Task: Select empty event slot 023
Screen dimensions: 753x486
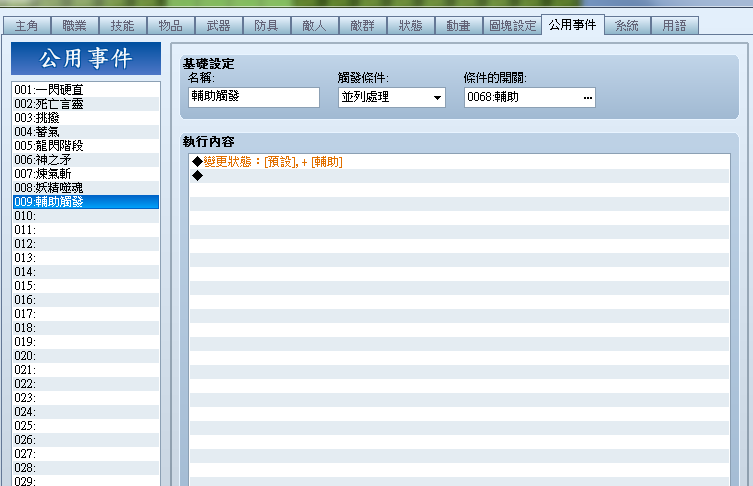Action: (x=86, y=398)
